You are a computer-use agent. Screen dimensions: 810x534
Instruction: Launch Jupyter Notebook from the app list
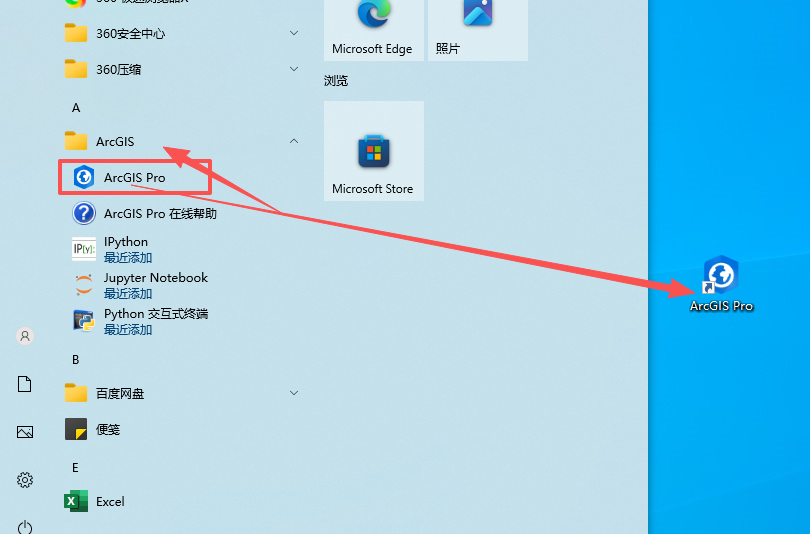pyautogui.click(x=155, y=285)
